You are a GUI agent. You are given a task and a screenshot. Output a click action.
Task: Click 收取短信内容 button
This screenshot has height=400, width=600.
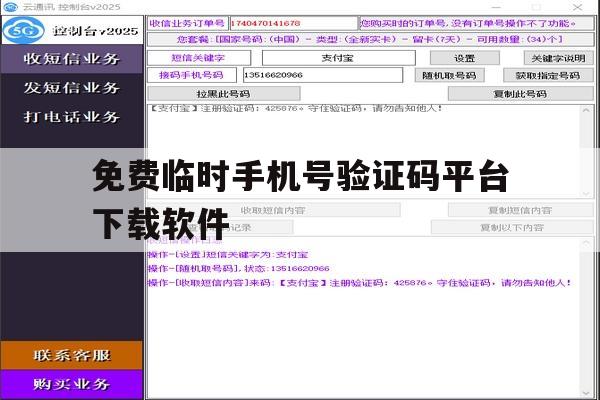point(274,210)
